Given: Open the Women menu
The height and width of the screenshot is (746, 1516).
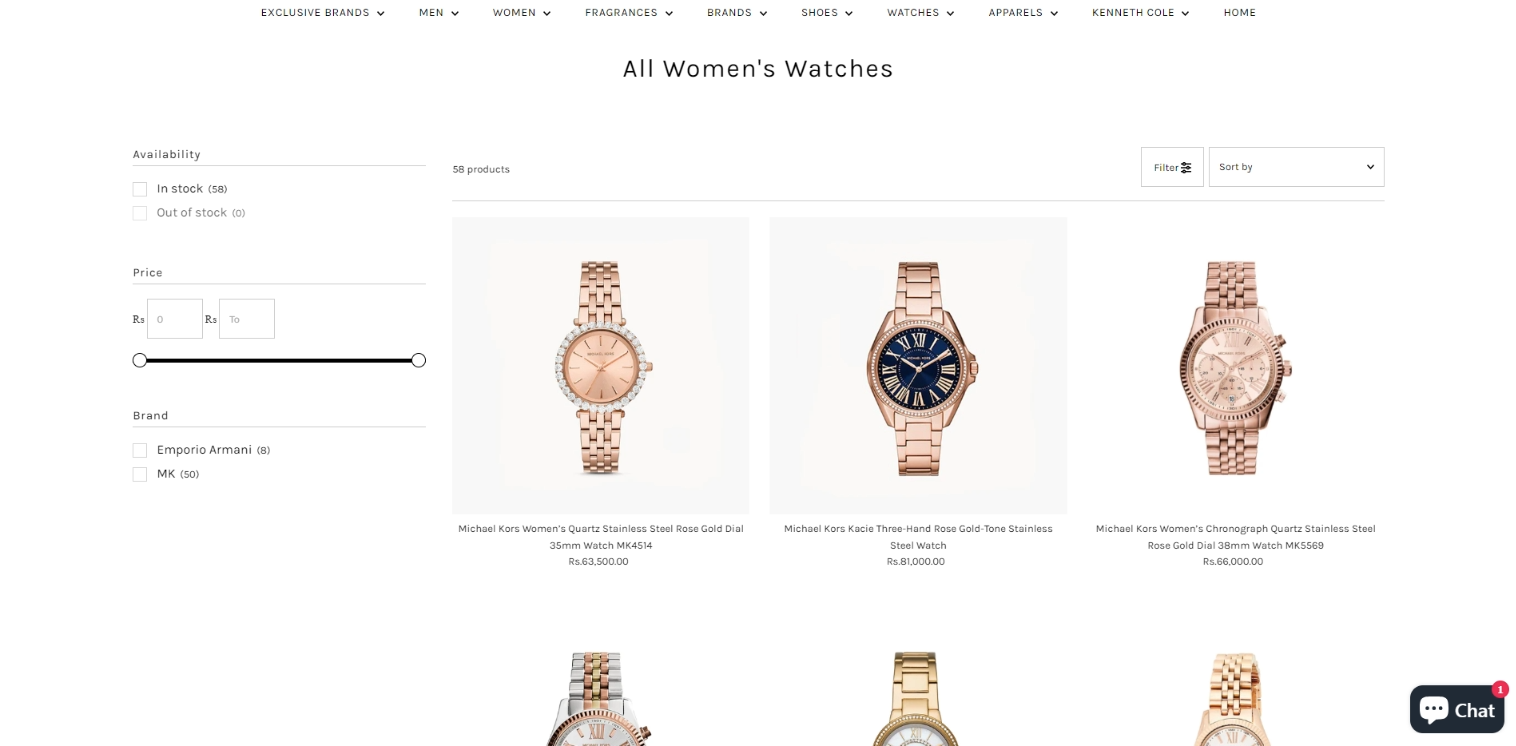Looking at the screenshot, I should tap(521, 13).
